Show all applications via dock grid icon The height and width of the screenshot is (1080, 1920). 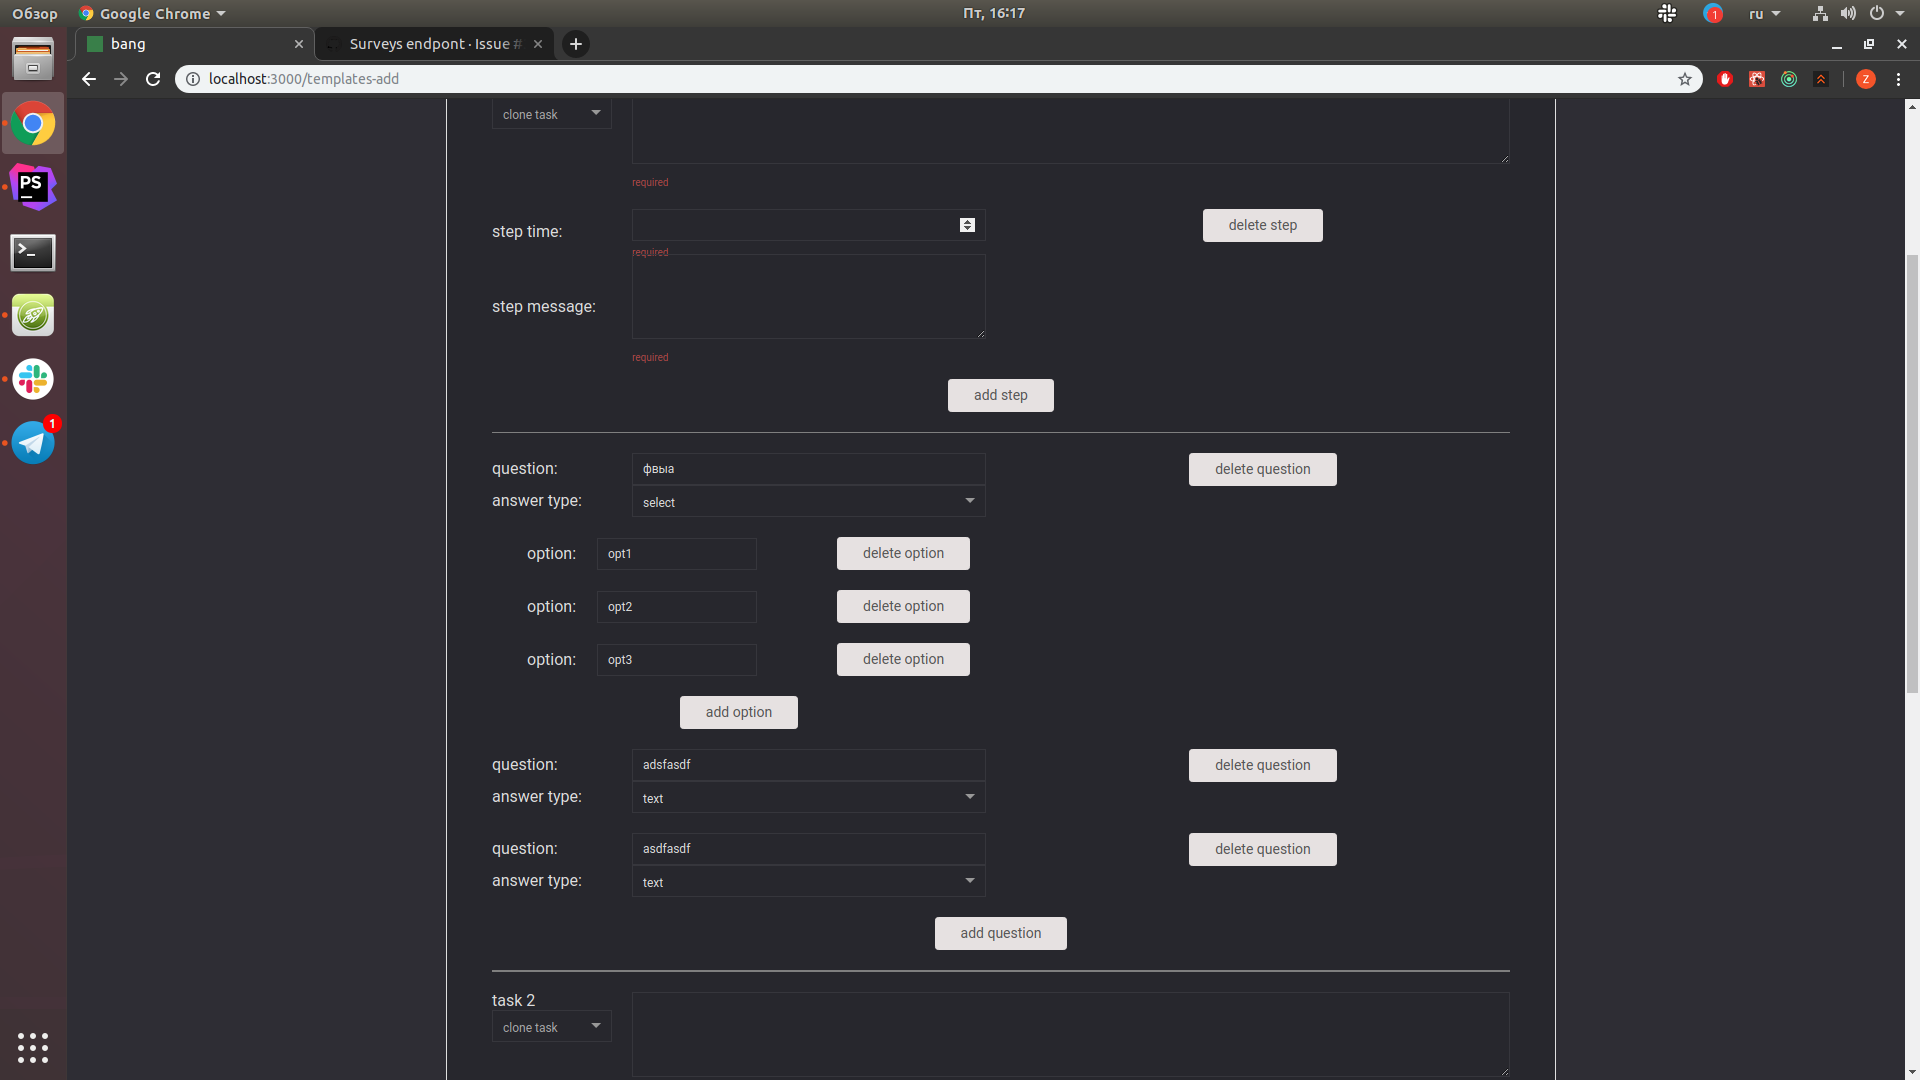pyautogui.click(x=33, y=1047)
